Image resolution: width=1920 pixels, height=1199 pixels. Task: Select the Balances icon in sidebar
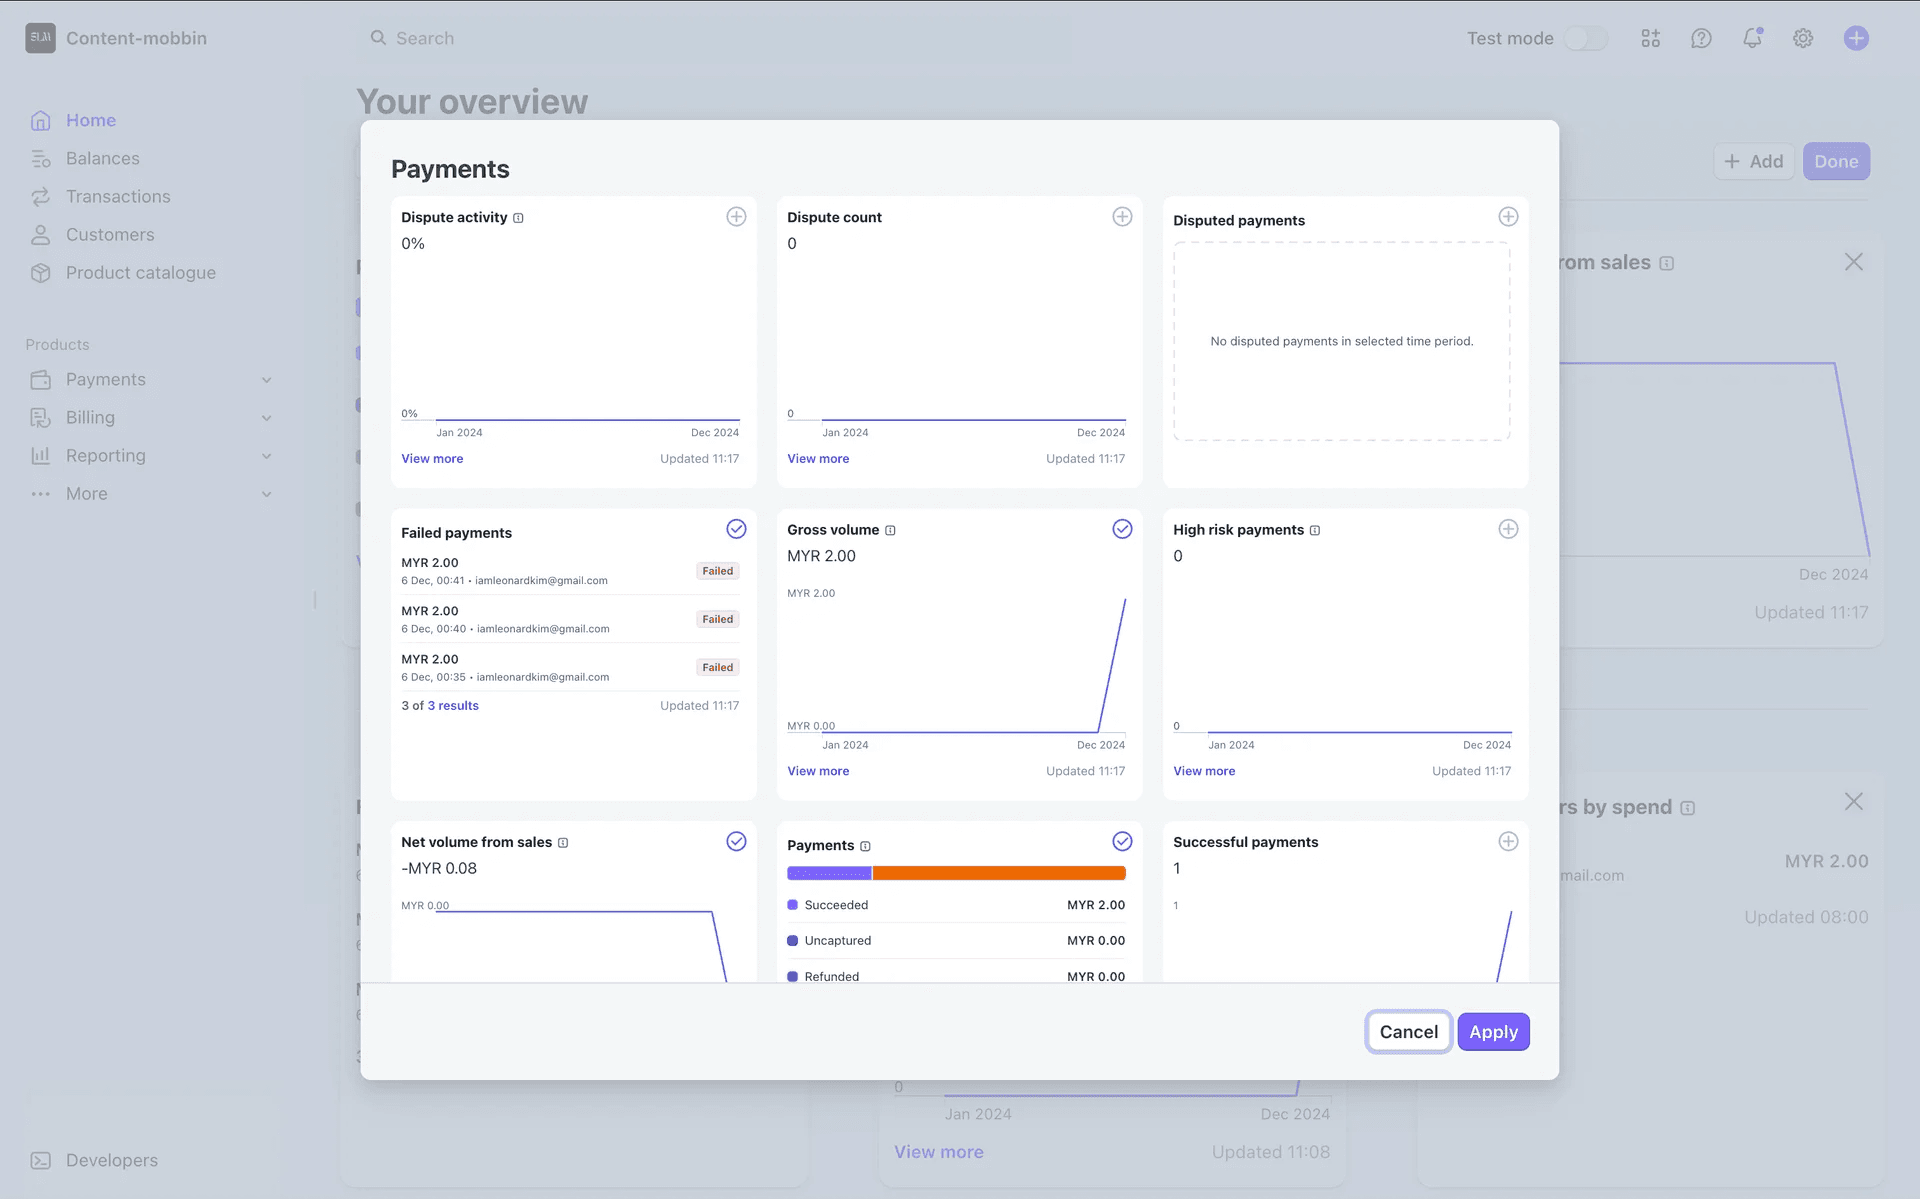40,158
